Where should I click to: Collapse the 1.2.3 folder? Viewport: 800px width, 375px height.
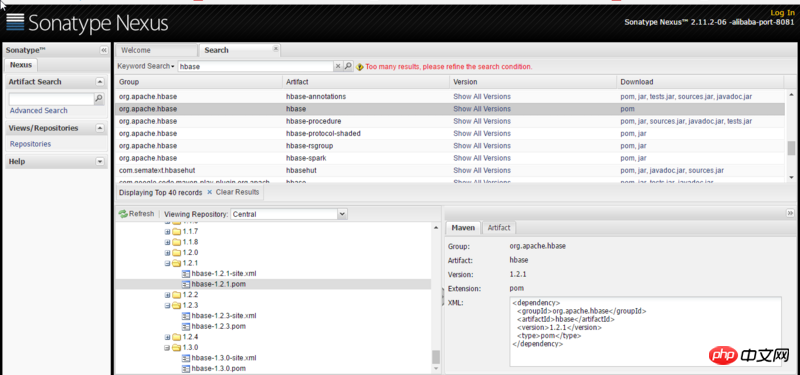[x=167, y=306]
